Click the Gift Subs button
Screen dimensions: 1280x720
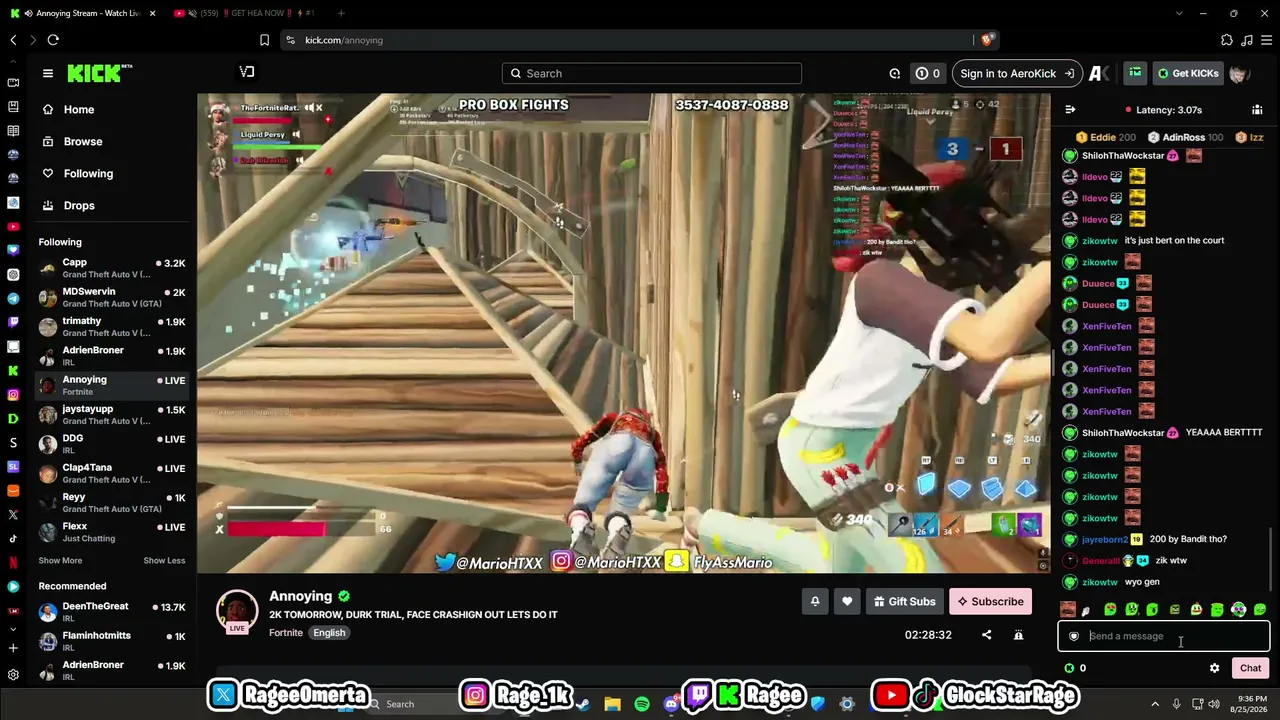tap(904, 601)
